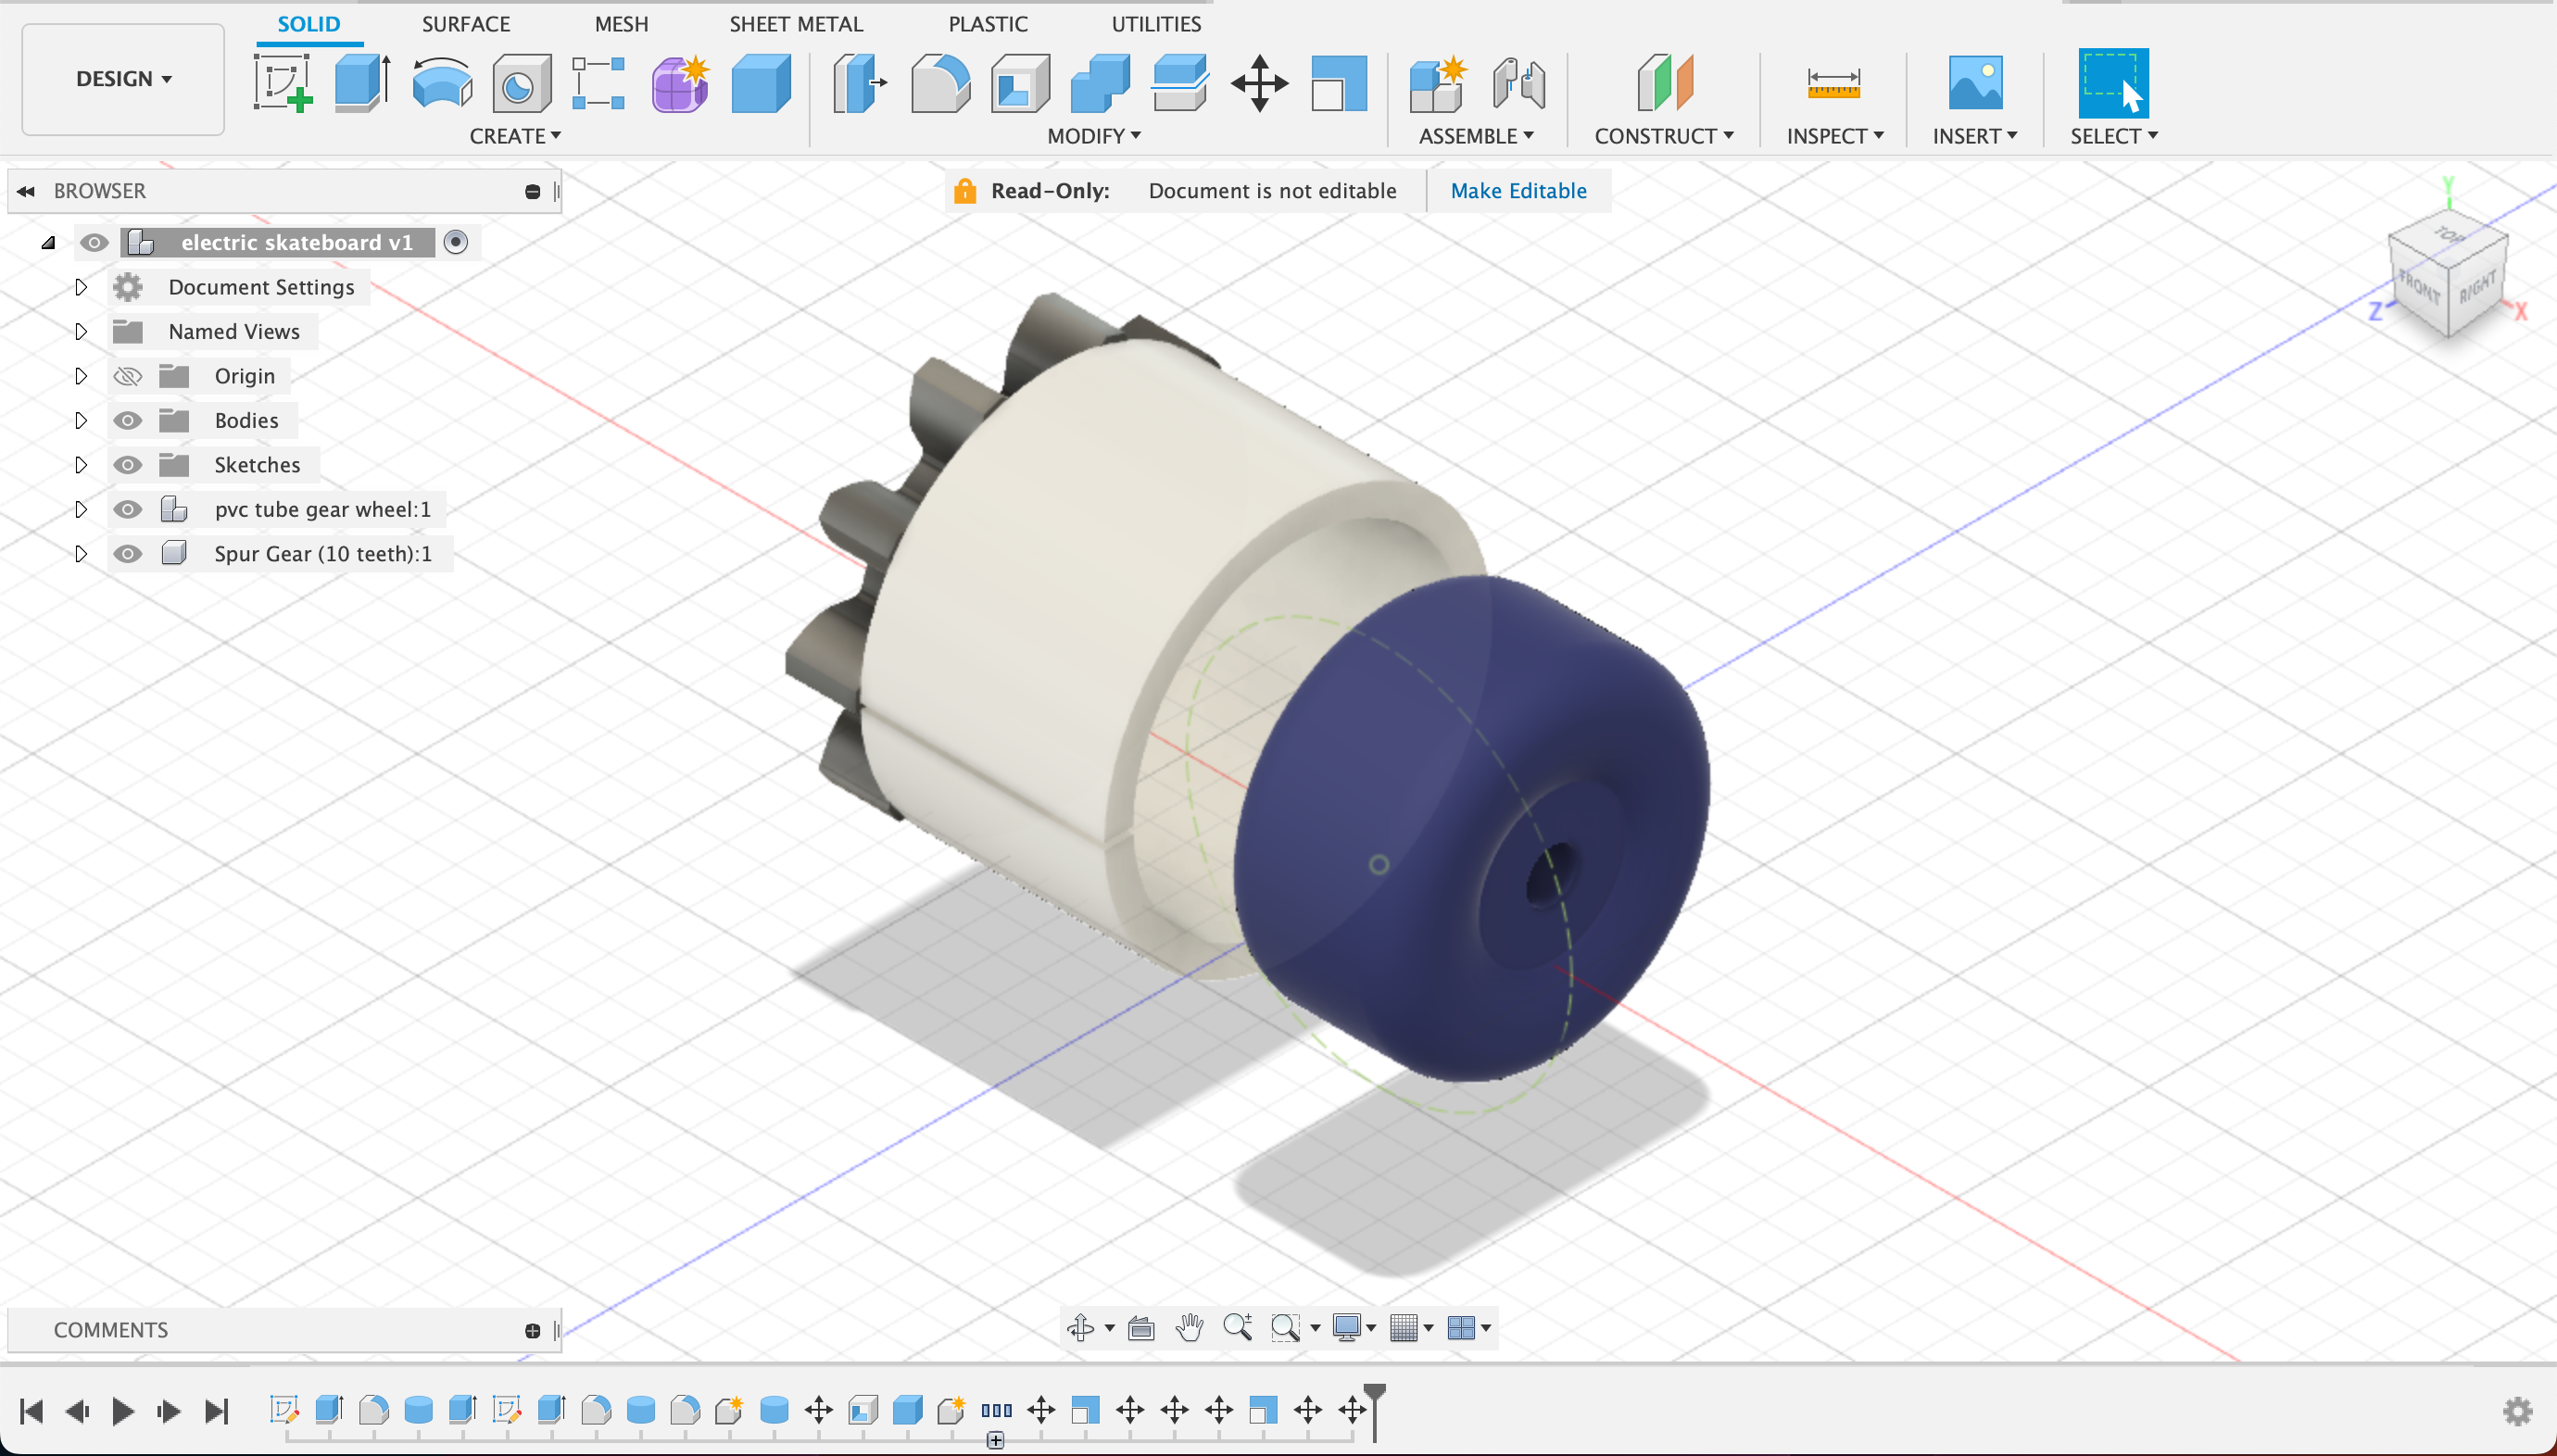Hide Spur Gear (10 teeth):1
This screenshot has width=2557, height=1456.
pyautogui.click(x=127, y=554)
